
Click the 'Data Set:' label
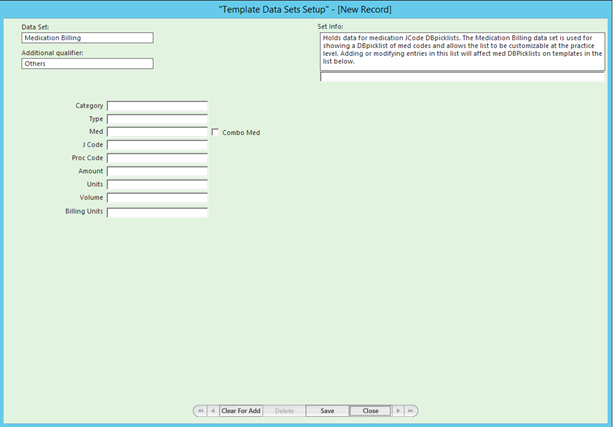[35, 27]
